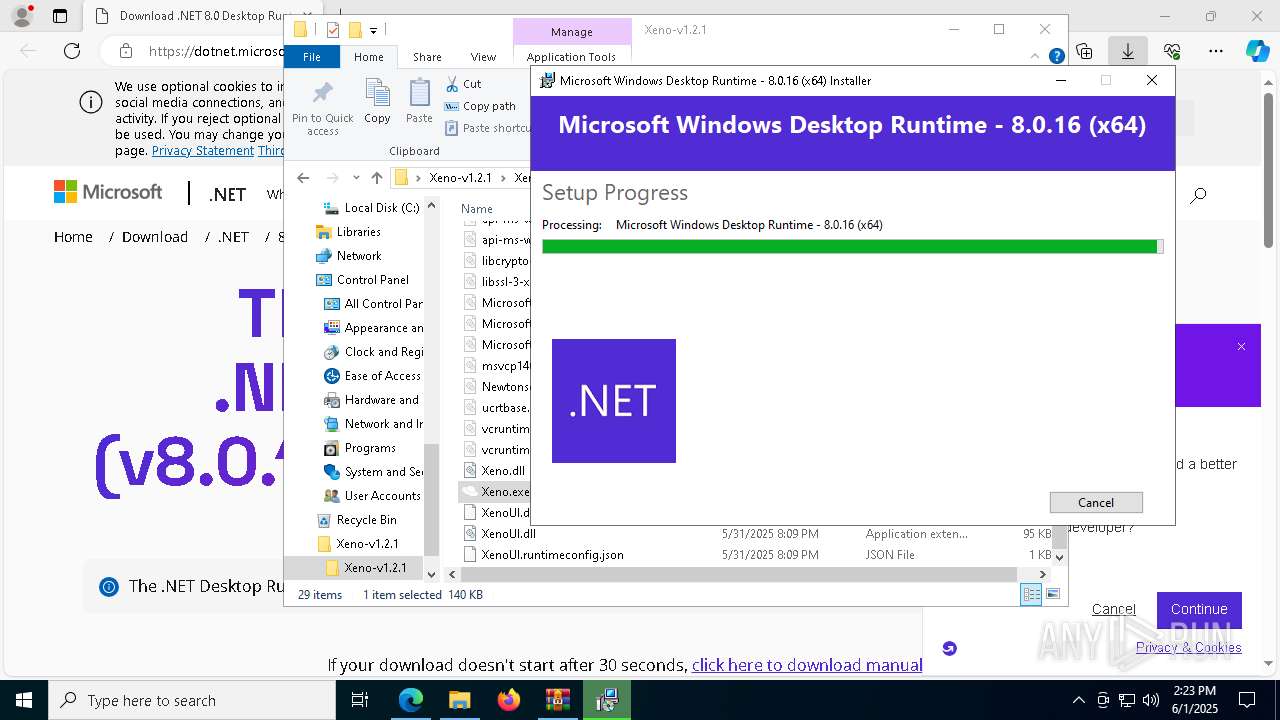Open the Edge Downloads icon
This screenshot has height=720, width=1280.
(x=1128, y=51)
